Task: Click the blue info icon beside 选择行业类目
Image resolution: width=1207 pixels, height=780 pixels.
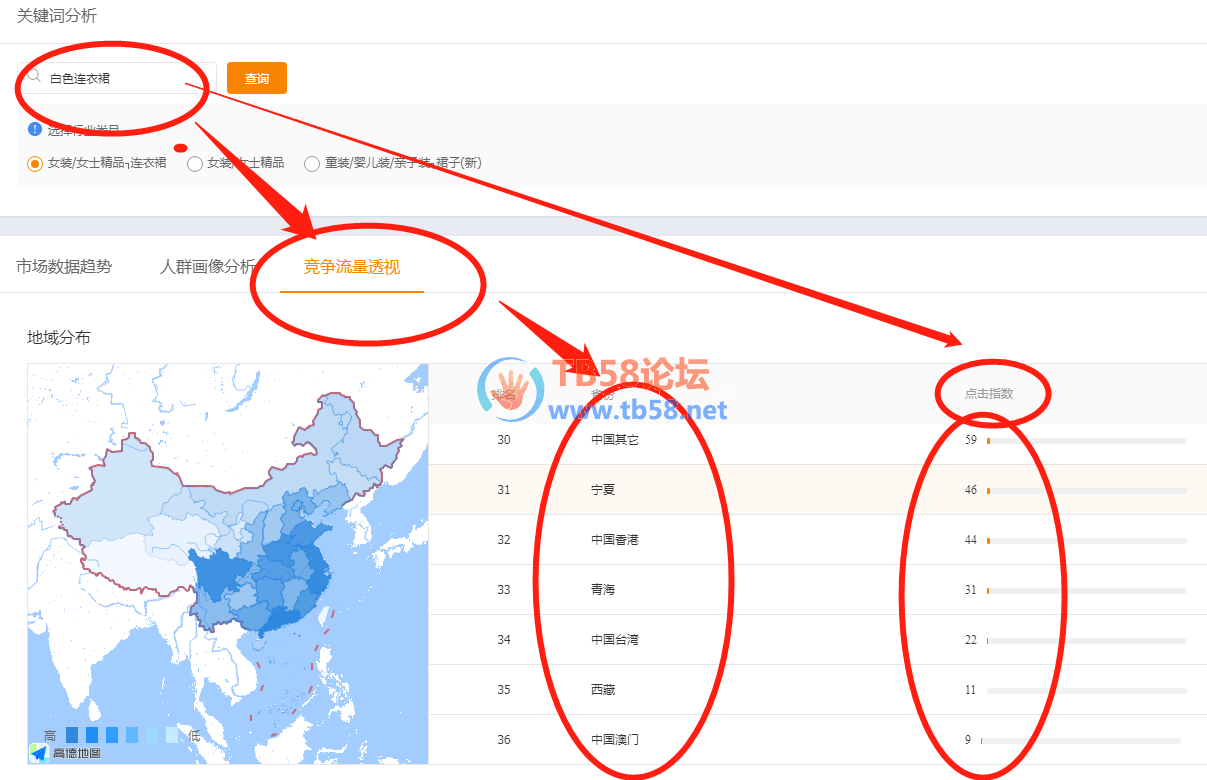Action: [35, 129]
